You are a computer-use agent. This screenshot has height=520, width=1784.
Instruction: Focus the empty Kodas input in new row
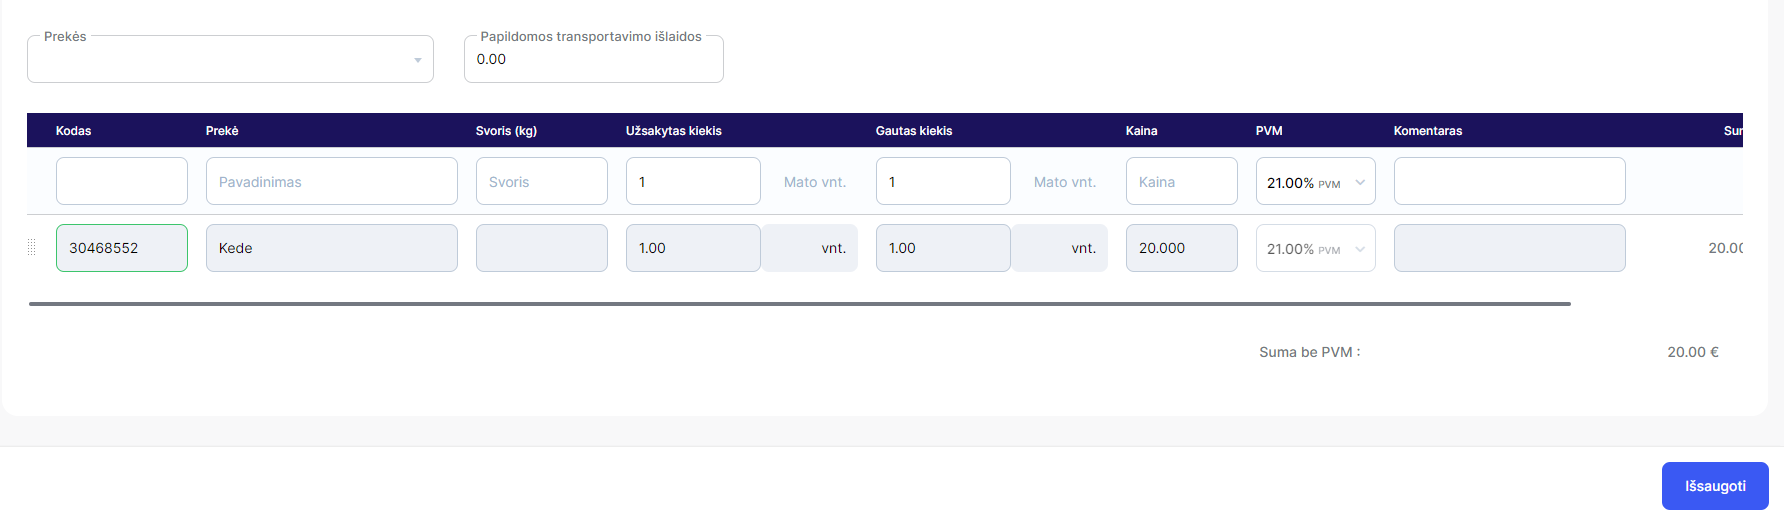click(x=122, y=181)
